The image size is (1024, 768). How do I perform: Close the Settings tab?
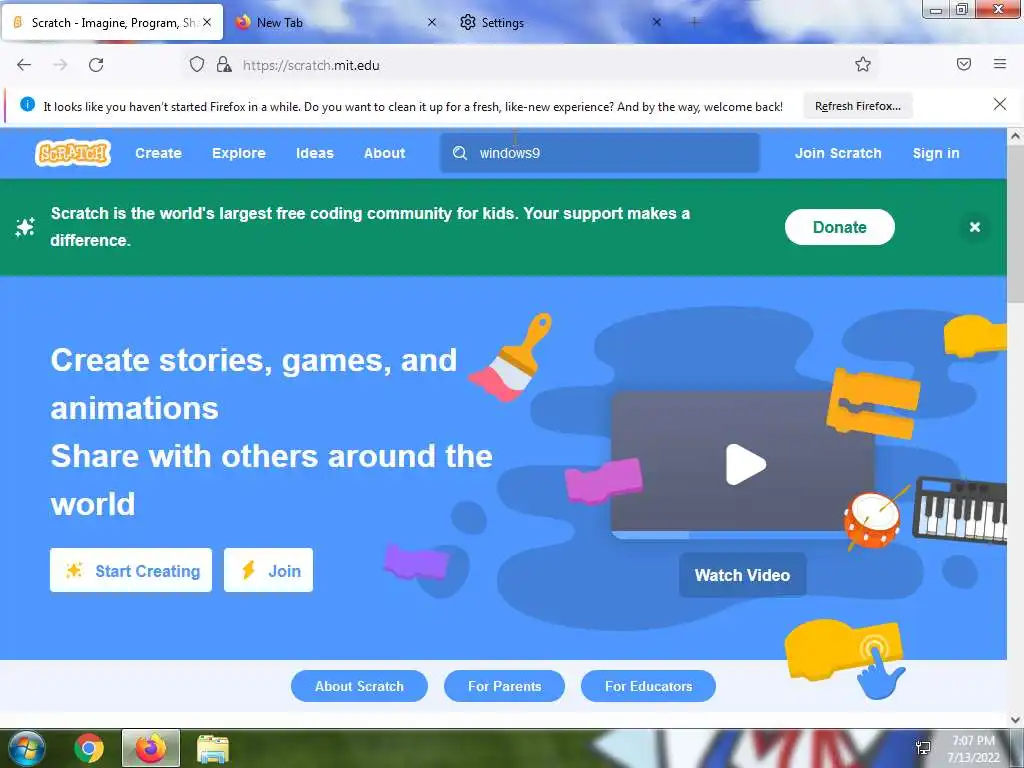tap(657, 22)
